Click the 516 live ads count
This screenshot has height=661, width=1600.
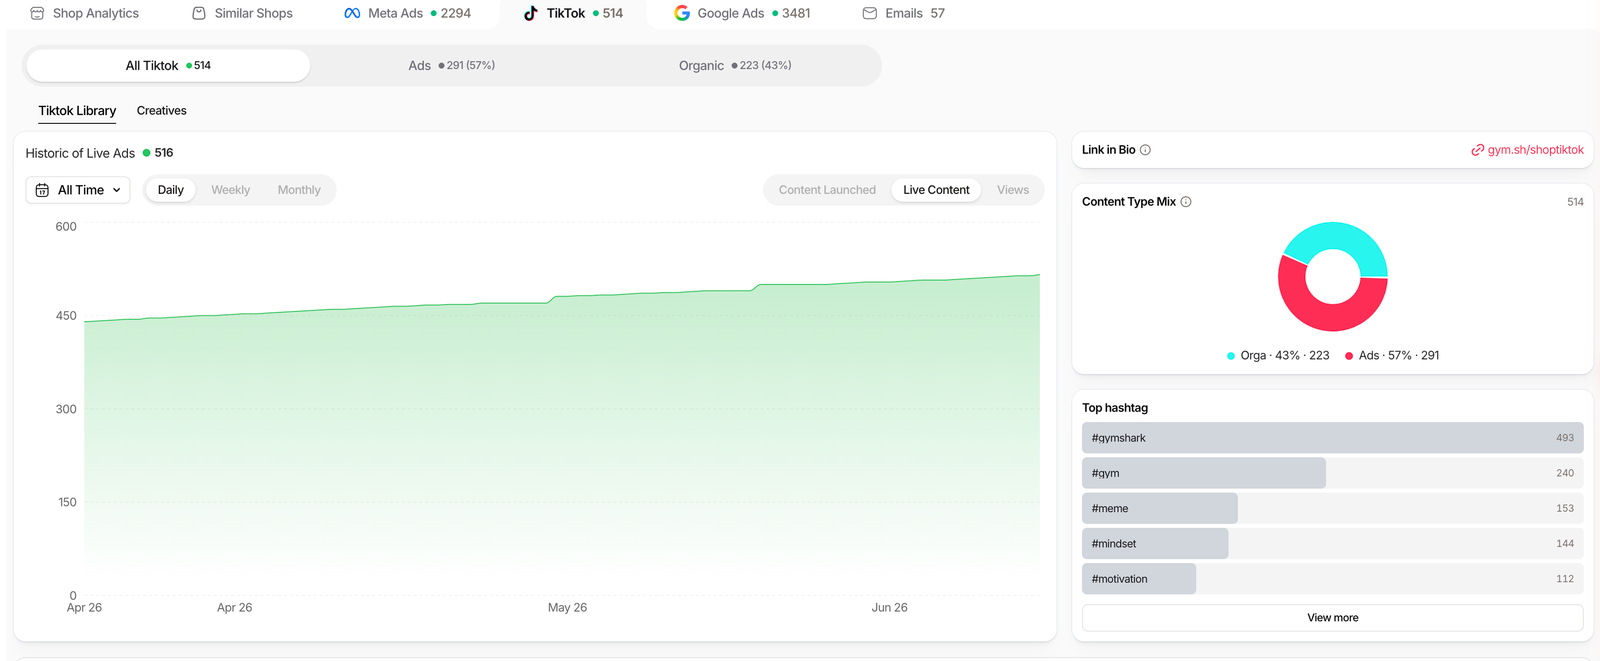(x=164, y=153)
